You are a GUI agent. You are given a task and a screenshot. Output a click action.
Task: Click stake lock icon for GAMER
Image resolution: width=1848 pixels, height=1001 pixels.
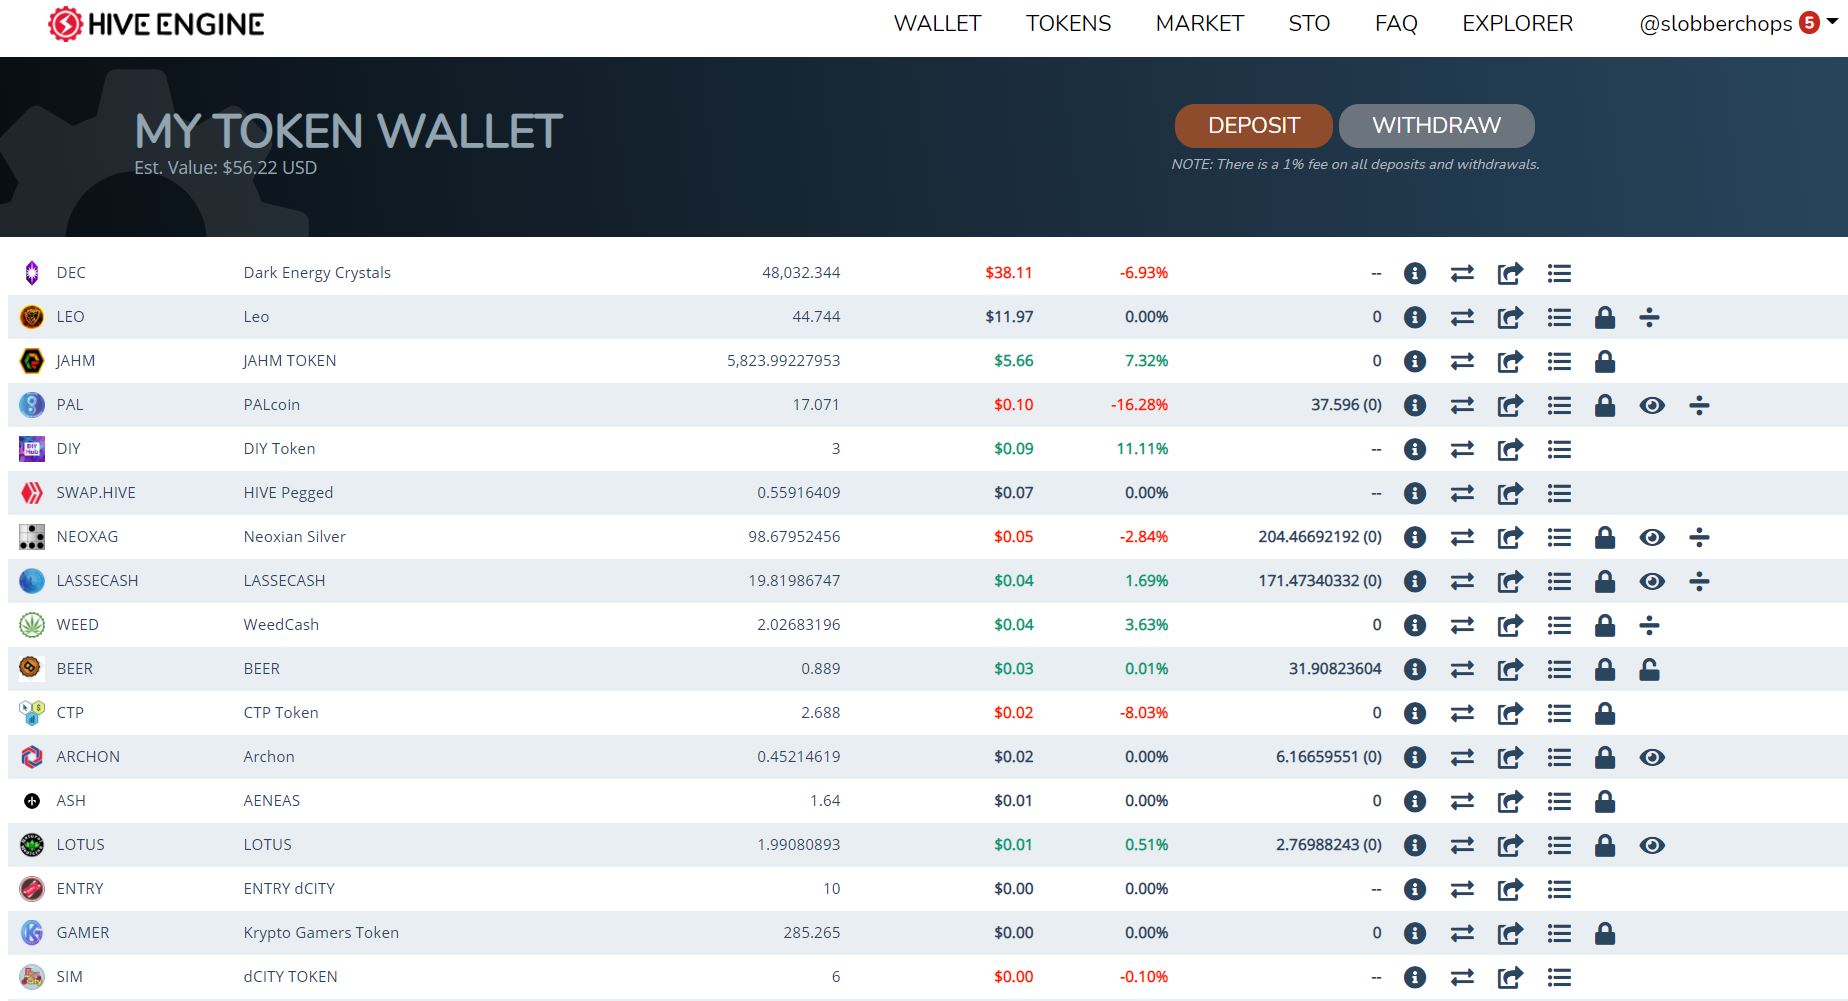click(1605, 933)
